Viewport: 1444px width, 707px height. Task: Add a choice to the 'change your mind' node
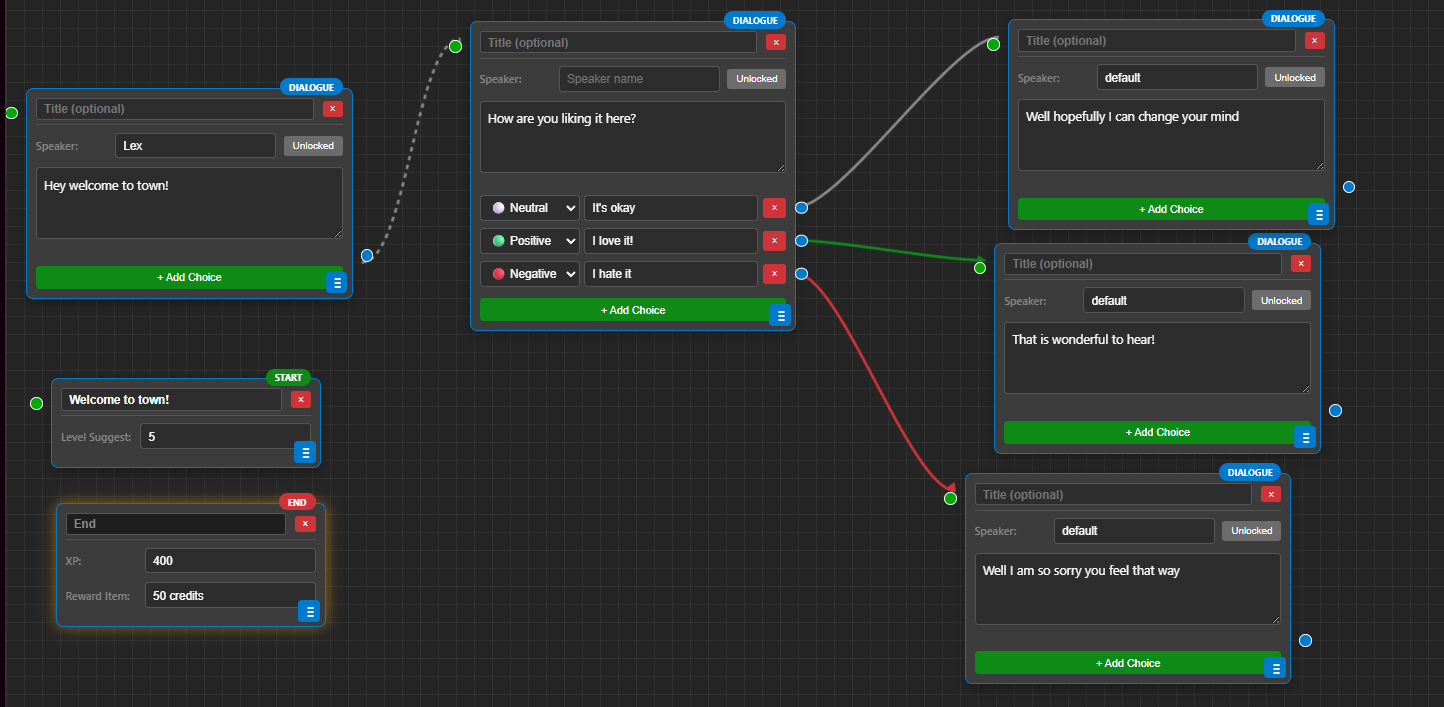[x=1171, y=209]
